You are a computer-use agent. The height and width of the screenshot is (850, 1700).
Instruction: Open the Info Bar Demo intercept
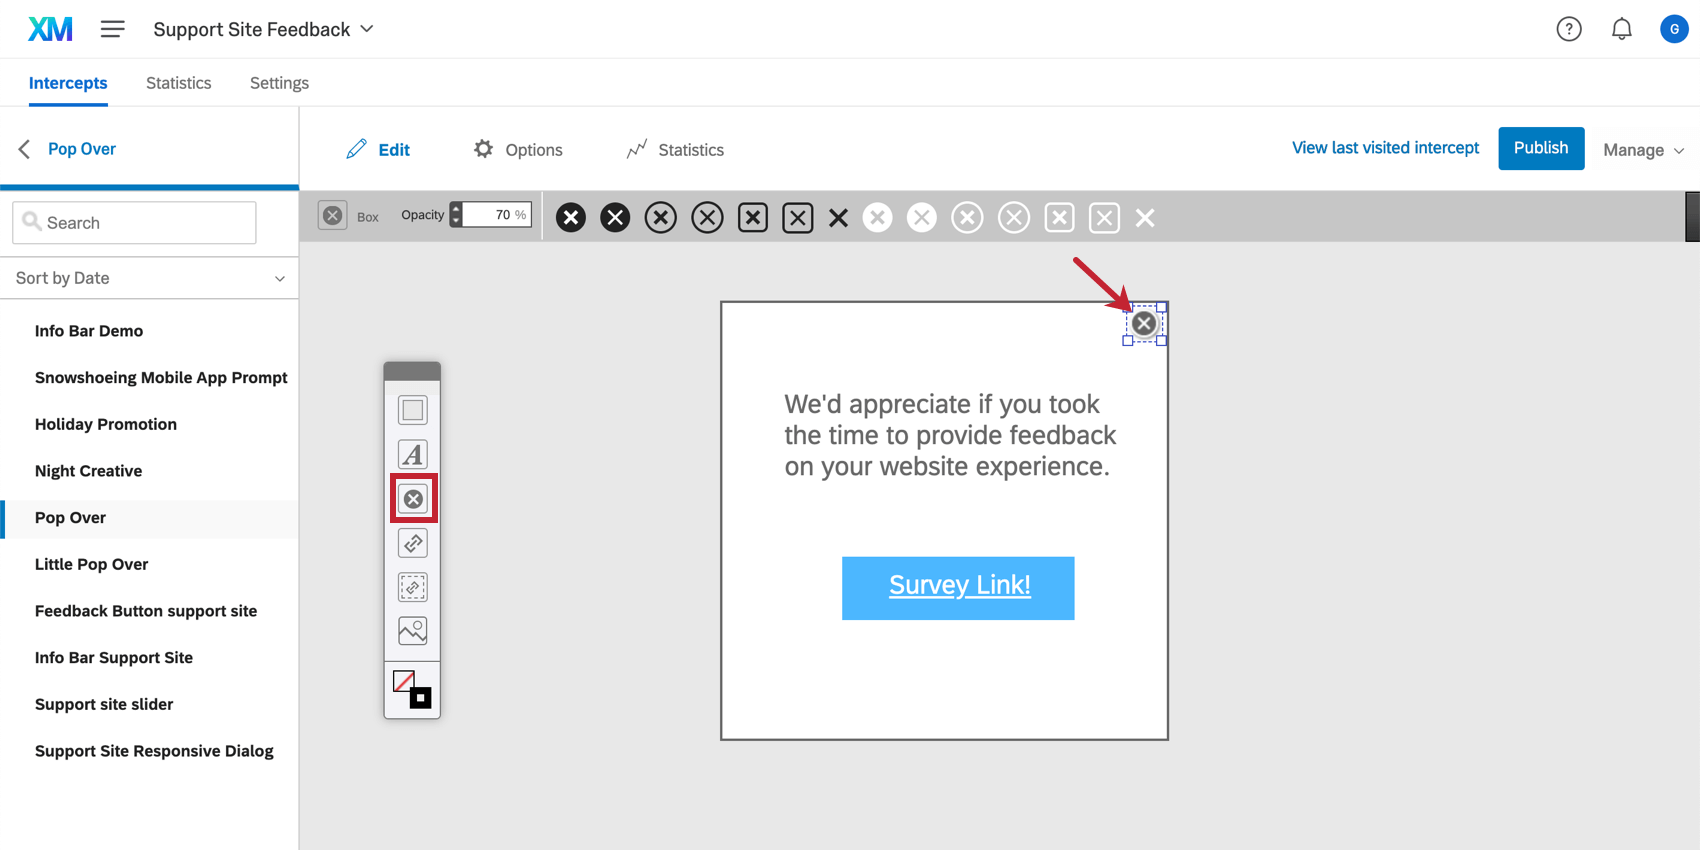(89, 331)
